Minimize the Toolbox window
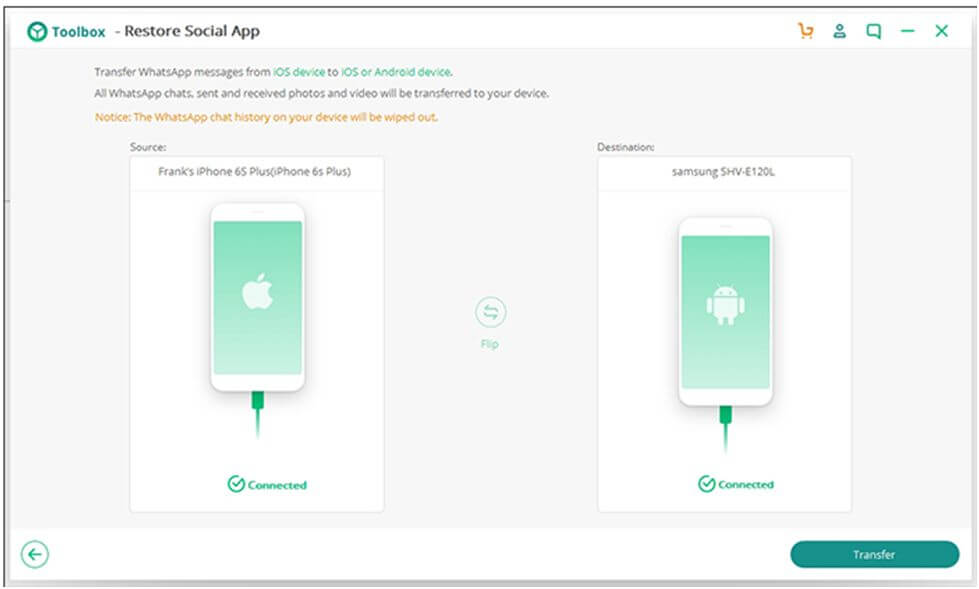The height and width of the screenshot is (589, 979). (908, 31)
